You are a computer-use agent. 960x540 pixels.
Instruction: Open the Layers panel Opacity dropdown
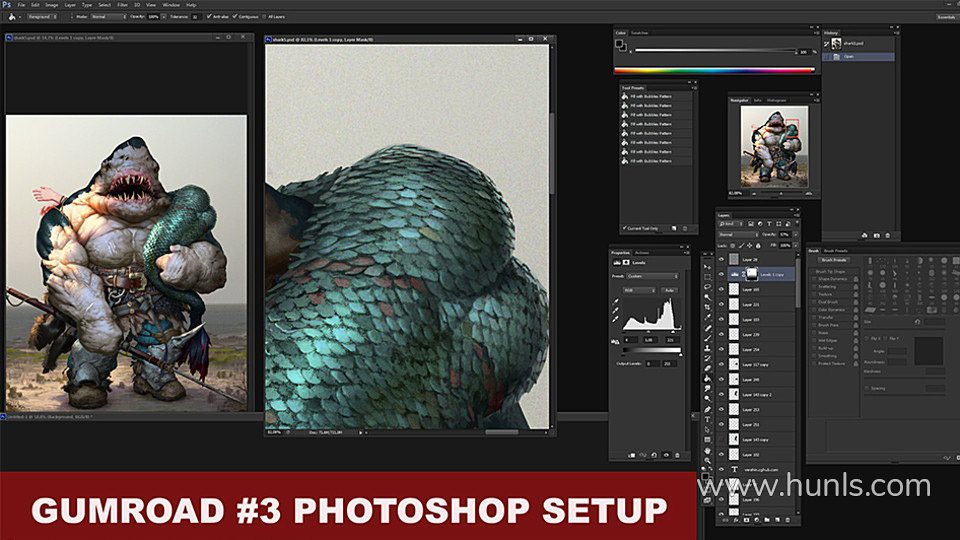point(795,234)
